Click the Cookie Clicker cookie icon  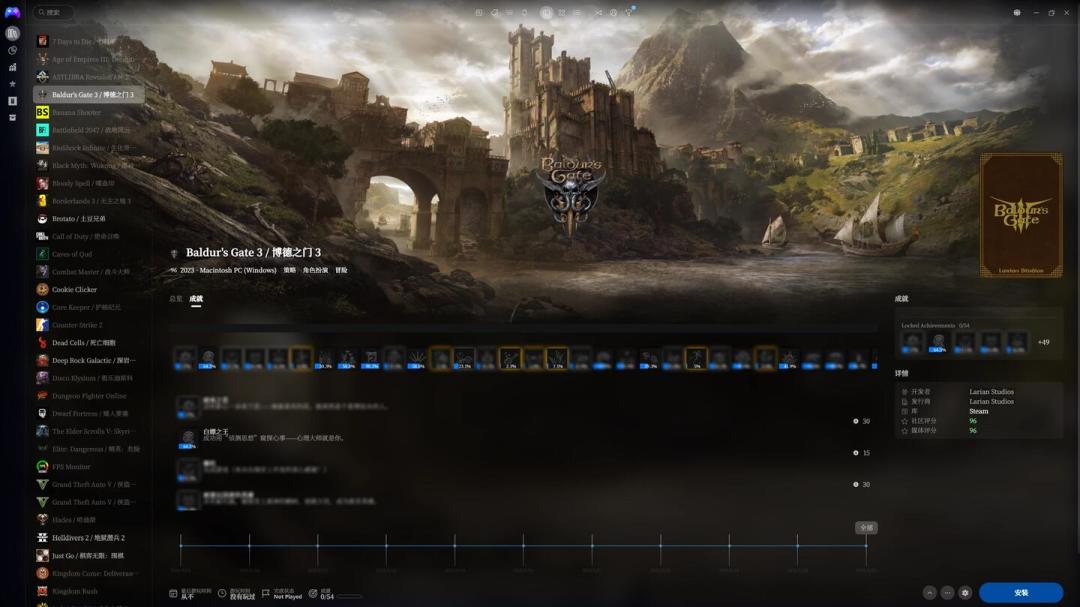(x=42, y=289)
